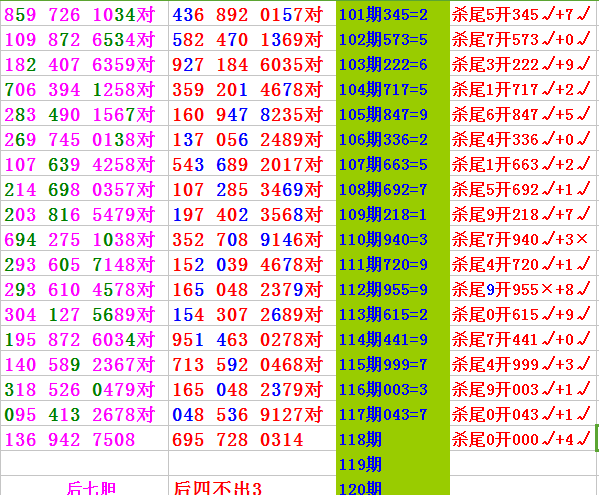This screenshot has height=495, width=599.
Task: Click cell '713 592 0468对'
Action: (x=252, y=364)
